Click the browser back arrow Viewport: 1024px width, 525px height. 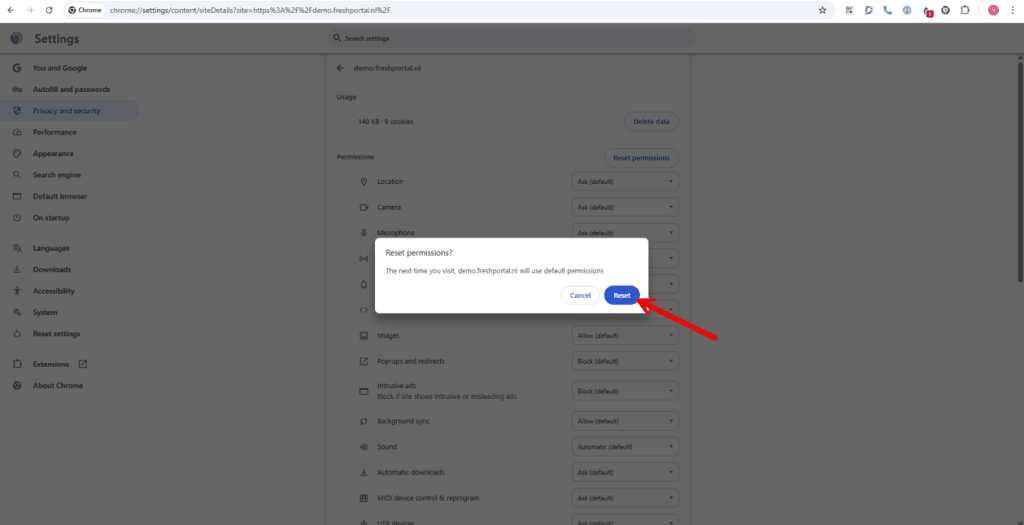(x=10, y=10)
